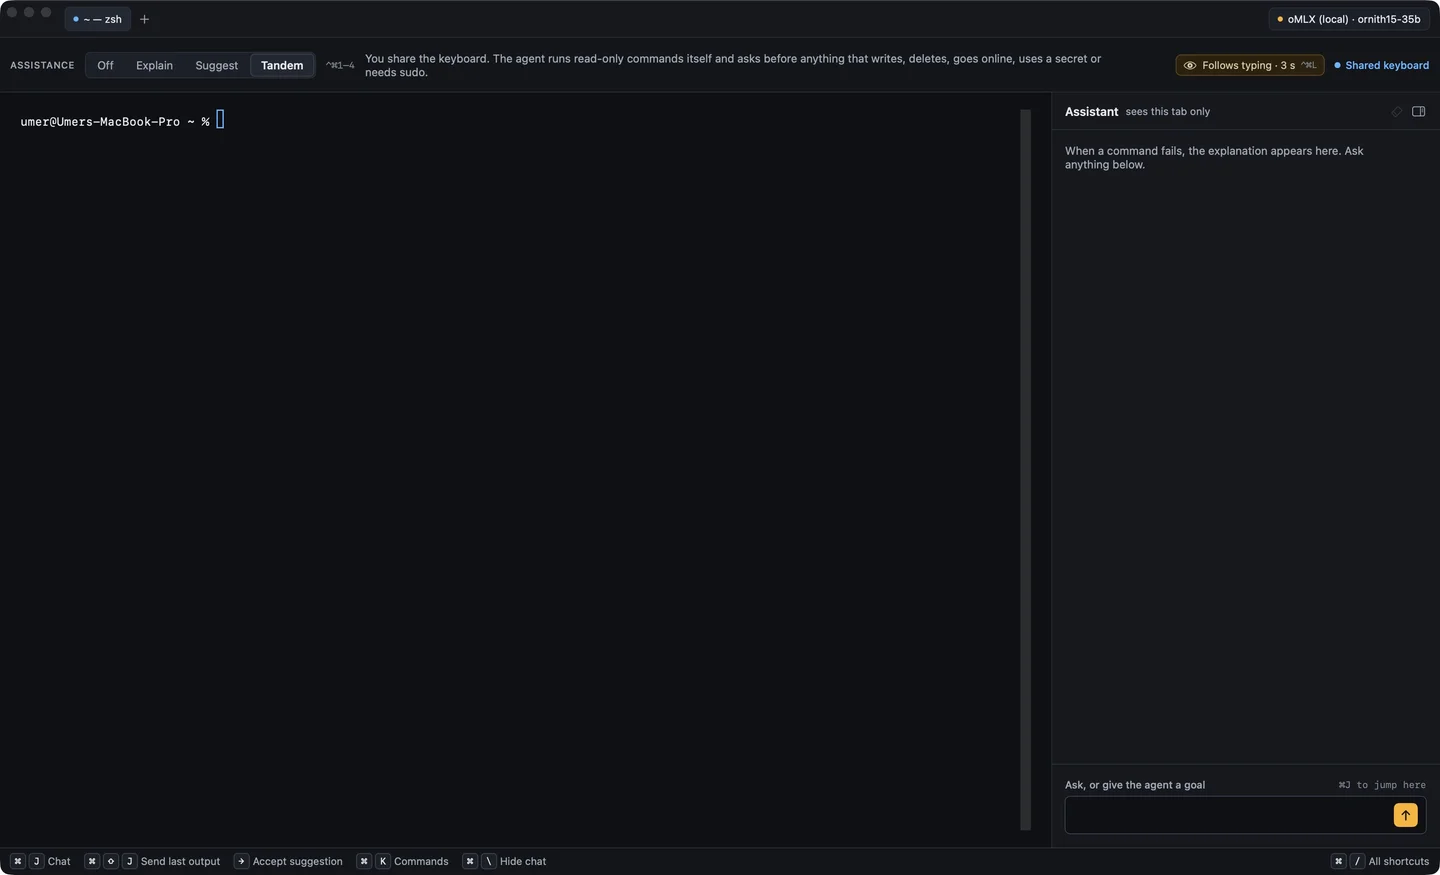The image size is (1440, 875).
Task: Focus the agent goal input field
Action: click(x=1228, y=815)
